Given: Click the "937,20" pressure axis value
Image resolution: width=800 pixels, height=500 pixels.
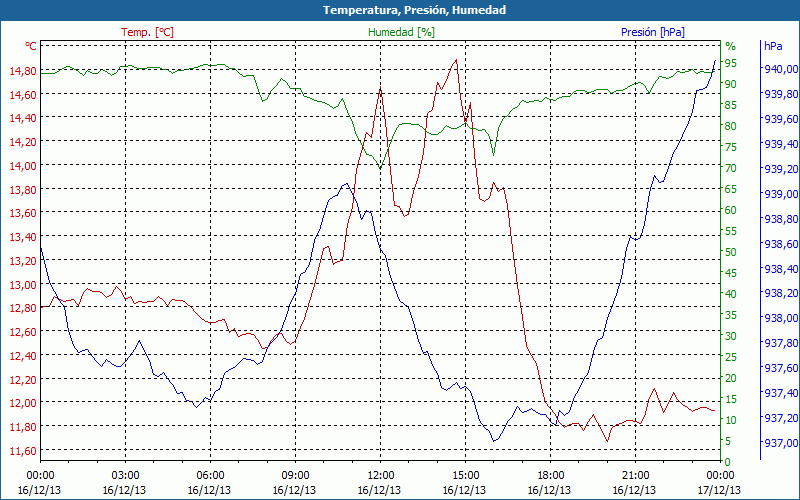Looking at the screenshot, I should [x=780, y=418].
